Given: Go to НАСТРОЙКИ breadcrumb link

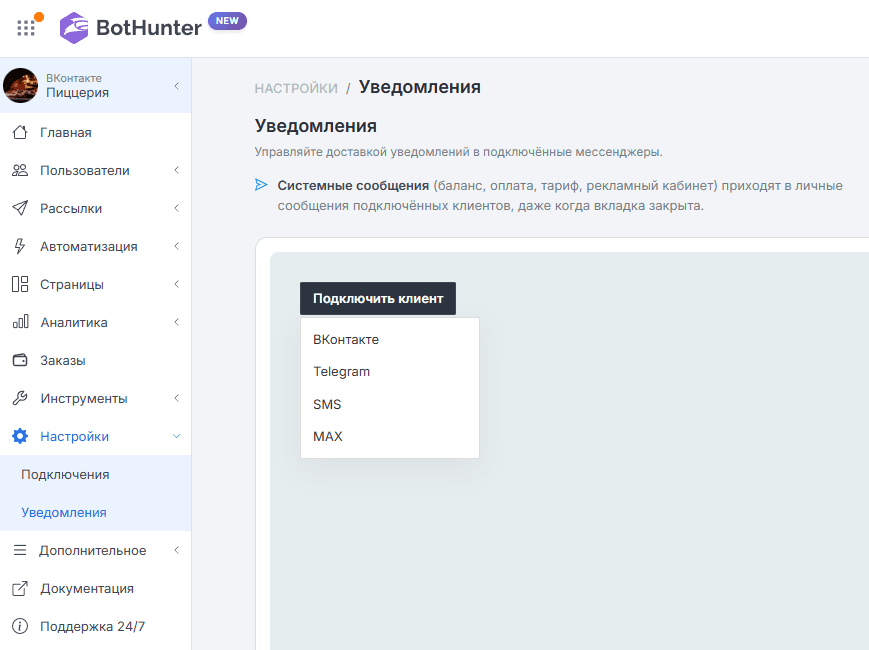Looking at the screenshot, I should pyautogui.click(x=296, y=88).
